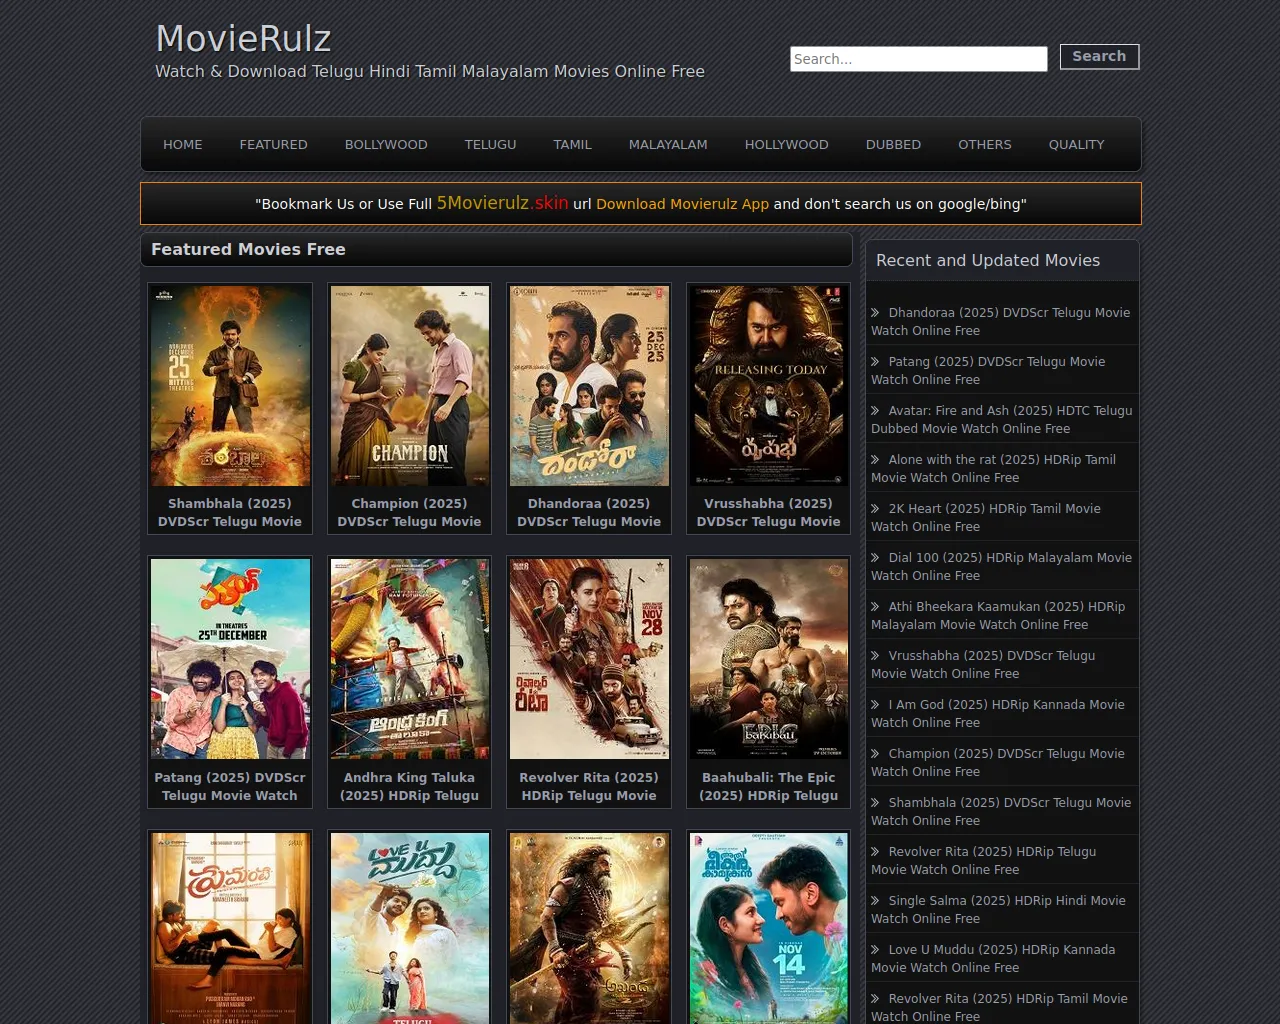1280x1024 pixels.
Task: Click the MovieRulz site title
Action: point(243,39)
